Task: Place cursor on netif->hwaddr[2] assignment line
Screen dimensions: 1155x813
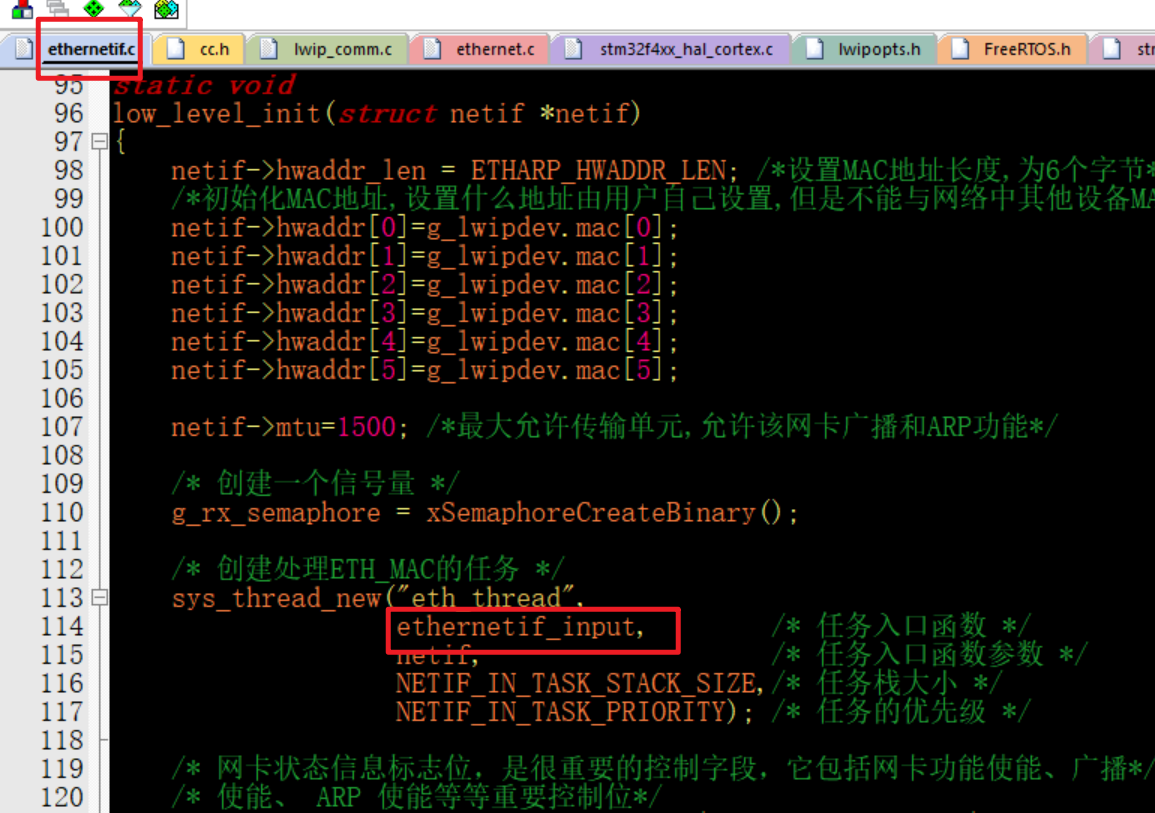Action: [x=424, y=285]
